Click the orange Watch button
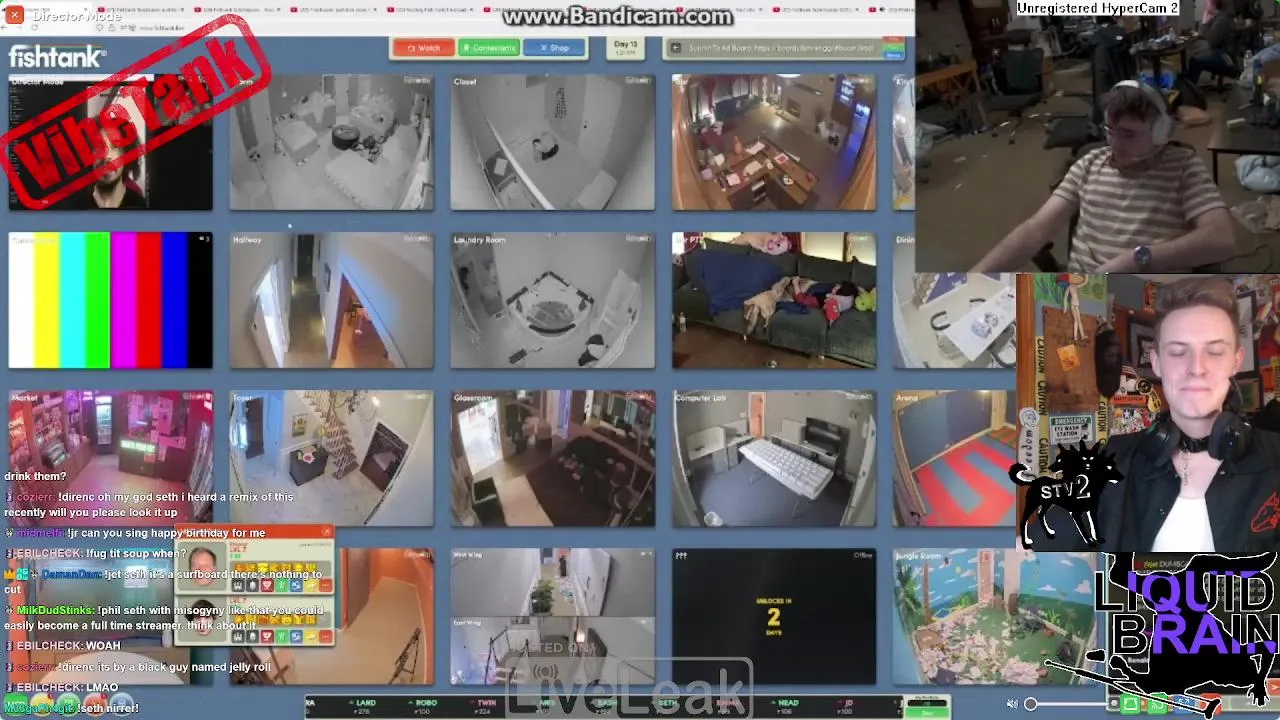The image size is (1280, 720). (x=423, y=48)
